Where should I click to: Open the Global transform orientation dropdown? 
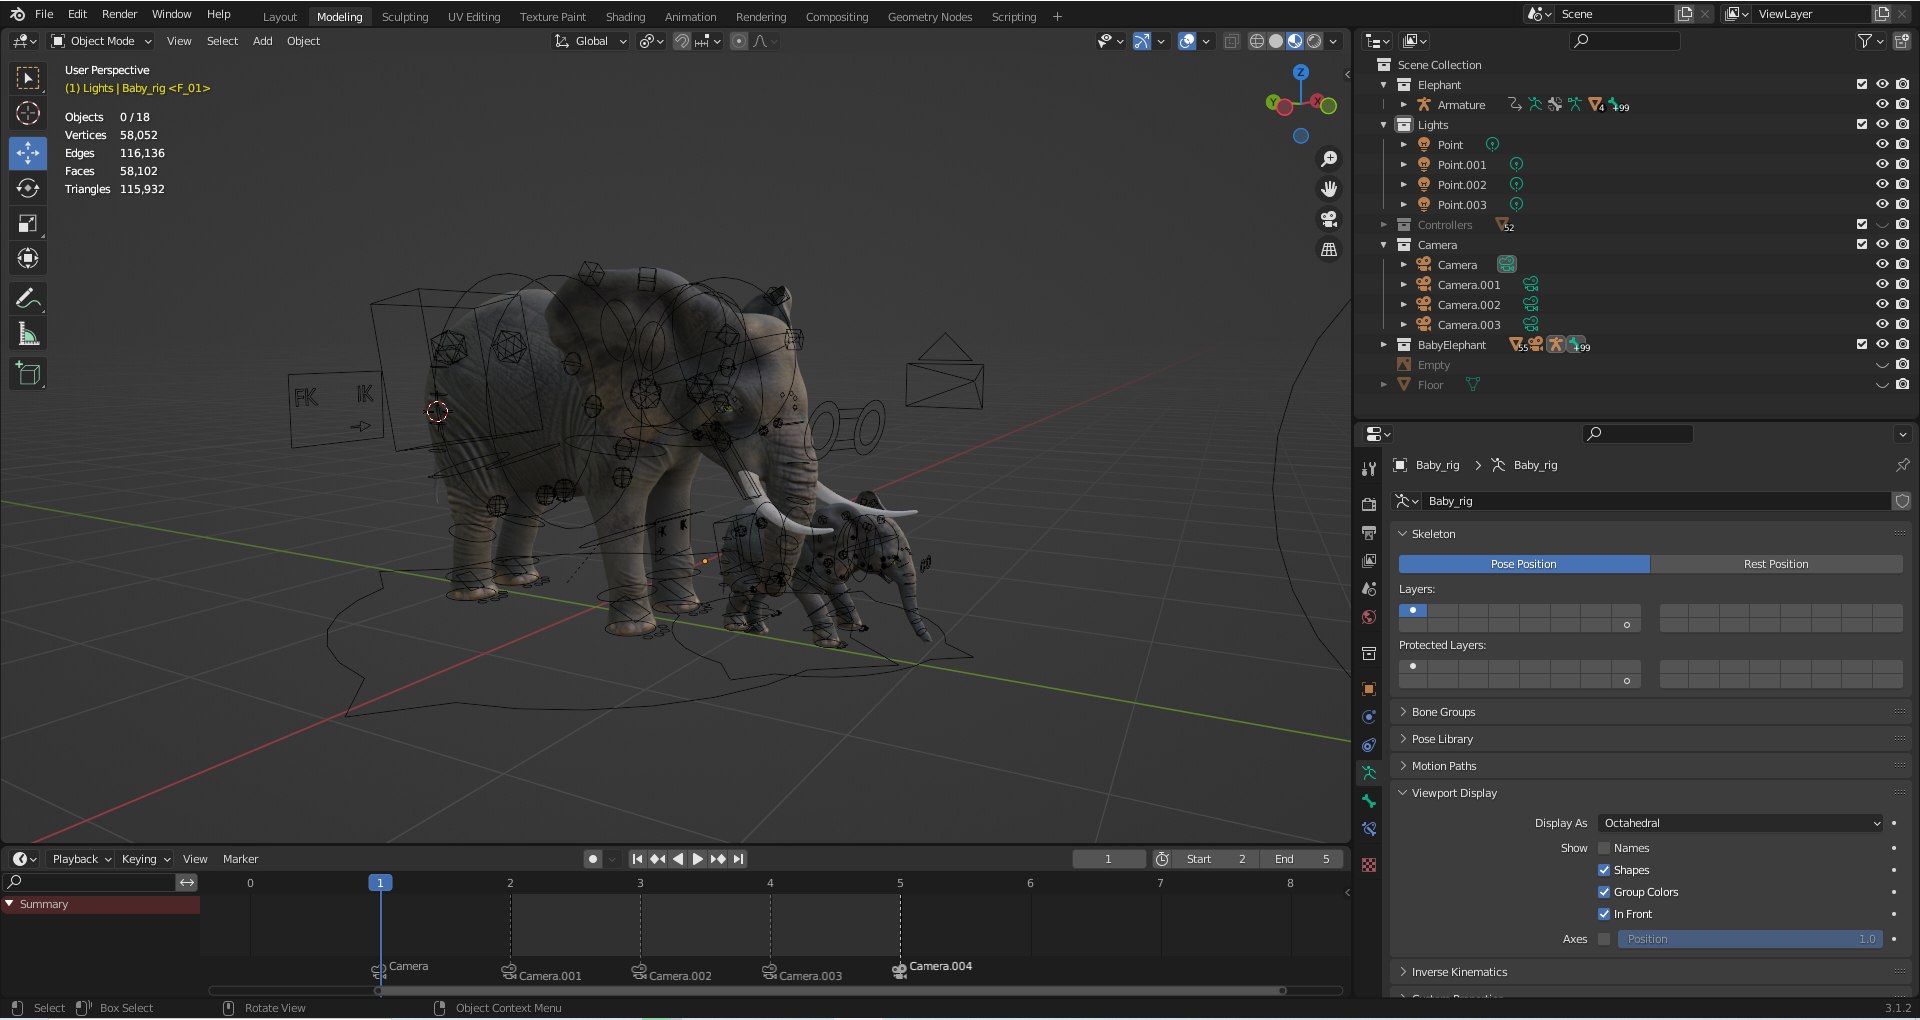[x=591, y=41]
